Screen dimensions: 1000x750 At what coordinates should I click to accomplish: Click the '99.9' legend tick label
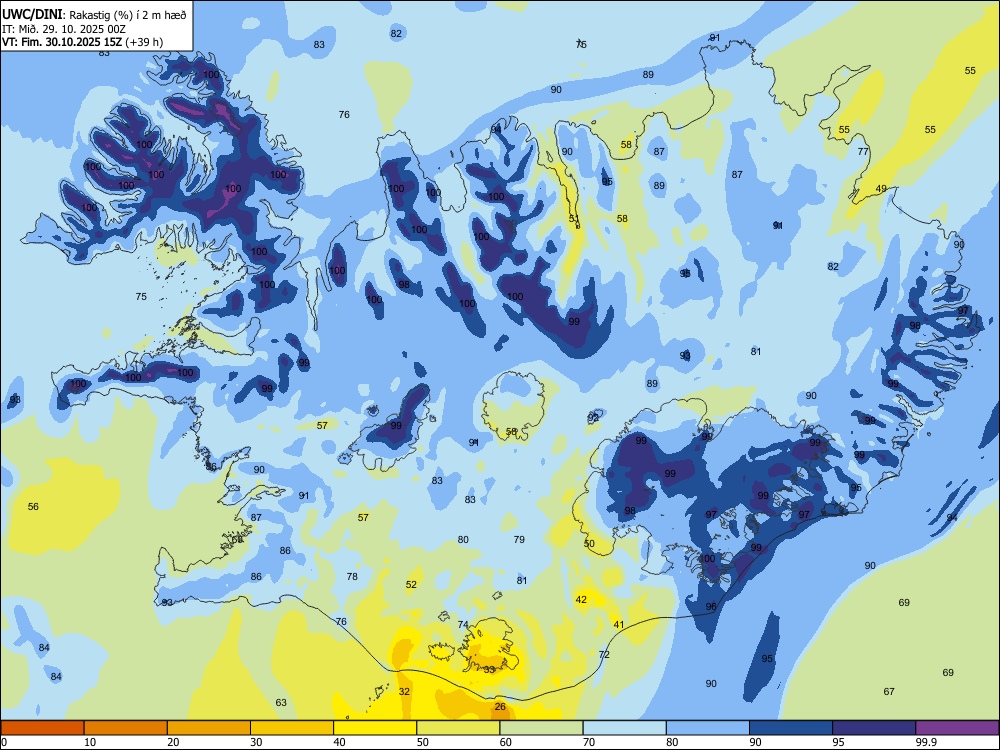926,742
